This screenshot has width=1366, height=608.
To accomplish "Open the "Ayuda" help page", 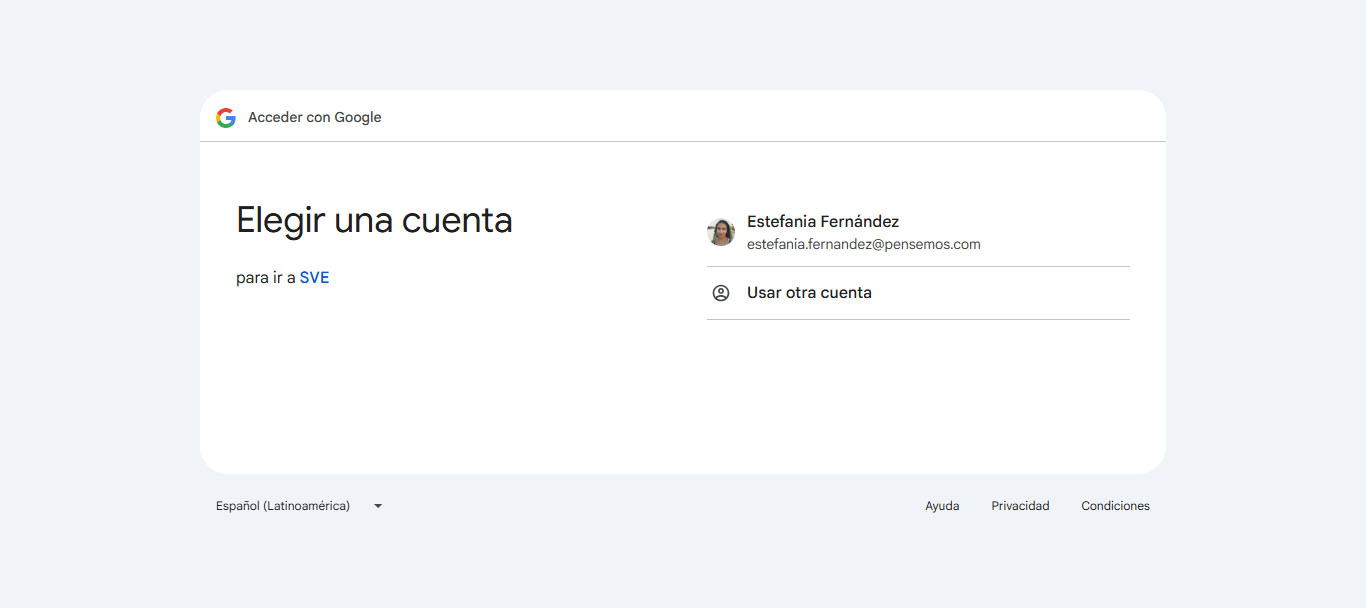I will [942, 506].
